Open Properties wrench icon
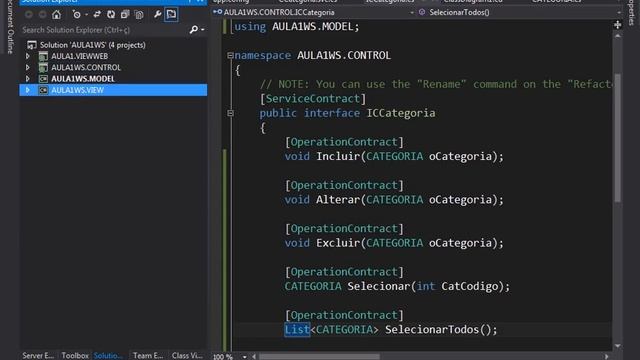 tap(158, 15)
